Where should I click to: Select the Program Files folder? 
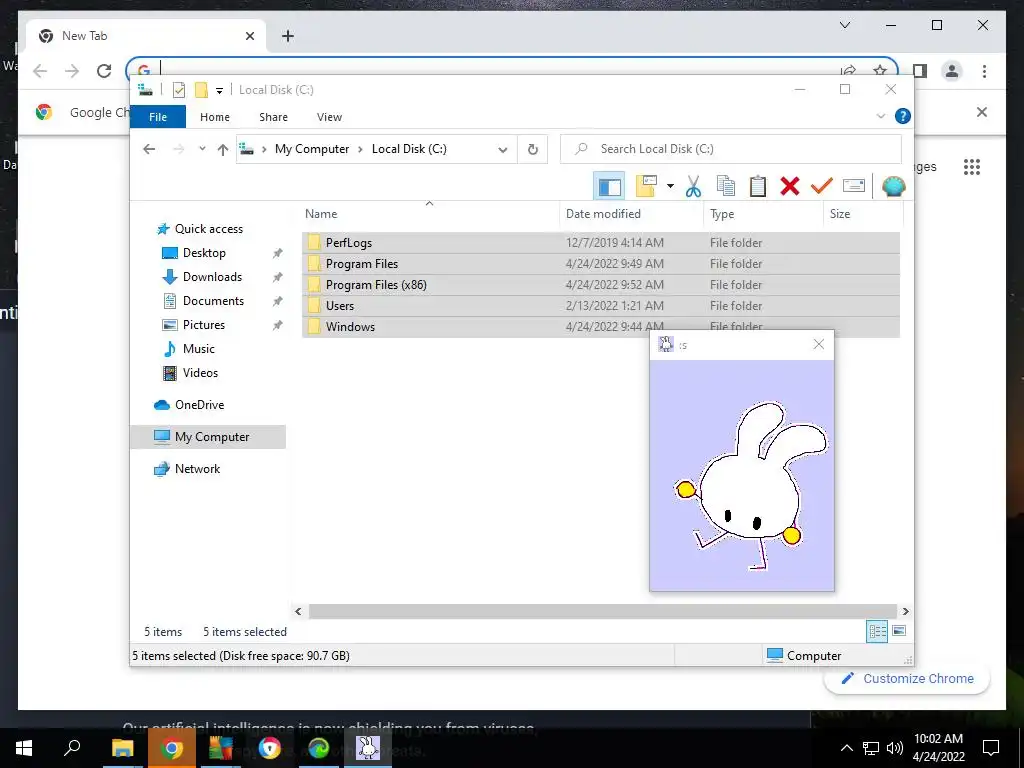601,264
